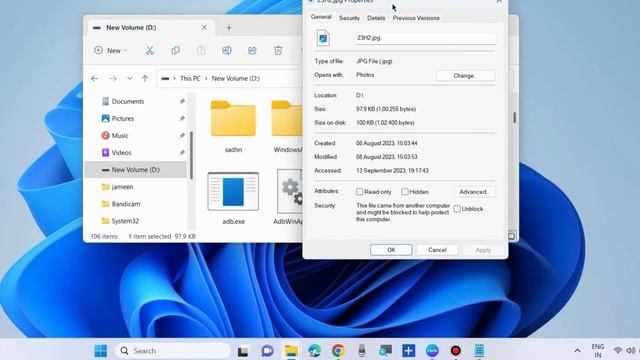Click the Change... button

pyautogui.click(x=465, y=76)
